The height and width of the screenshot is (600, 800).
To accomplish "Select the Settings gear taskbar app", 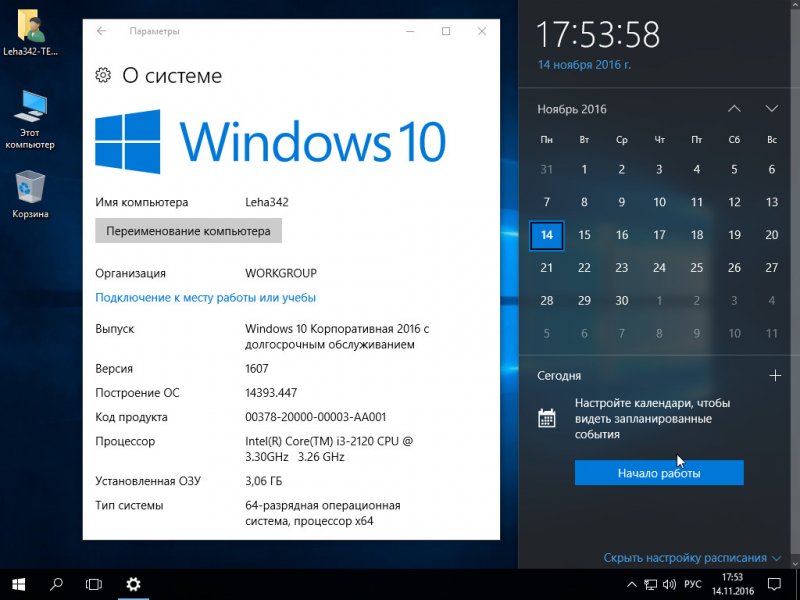I will tap(133, 584).
